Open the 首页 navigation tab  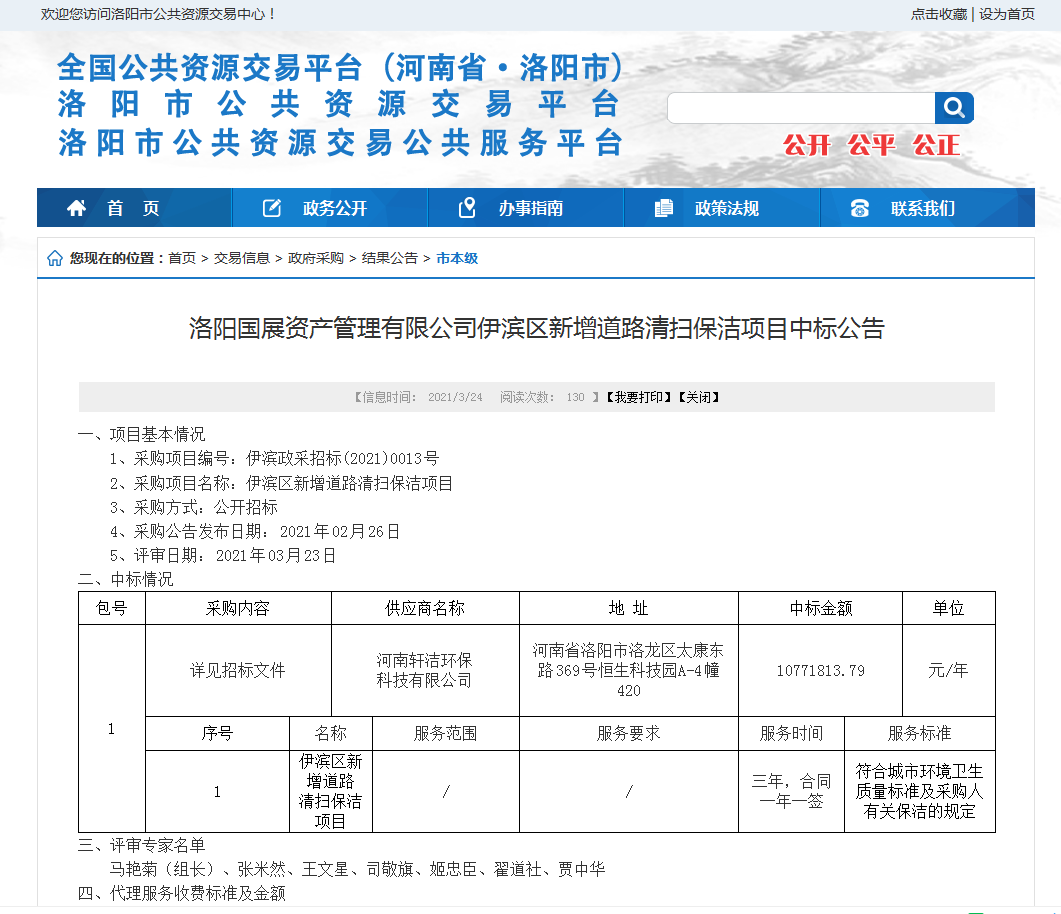(x=133, y=208)
